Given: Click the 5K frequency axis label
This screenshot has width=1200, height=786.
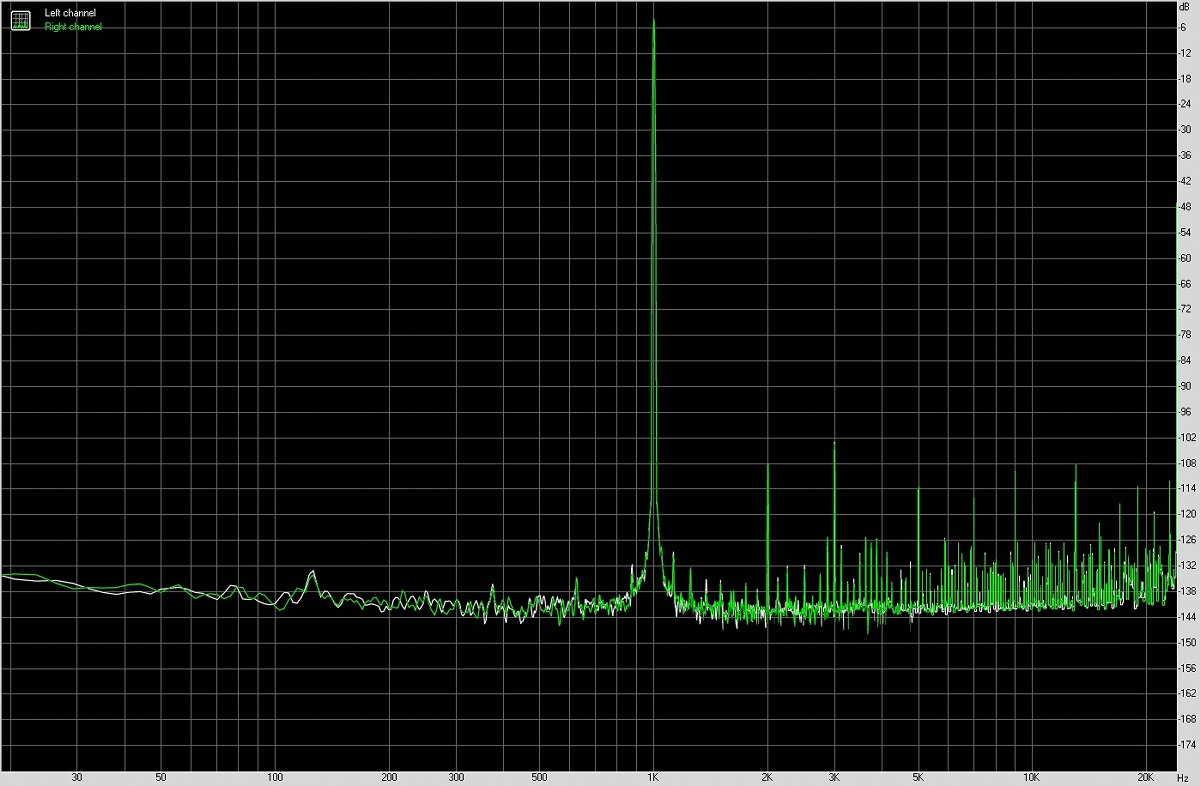Looking at the screenshot, I should pos(918,777).
